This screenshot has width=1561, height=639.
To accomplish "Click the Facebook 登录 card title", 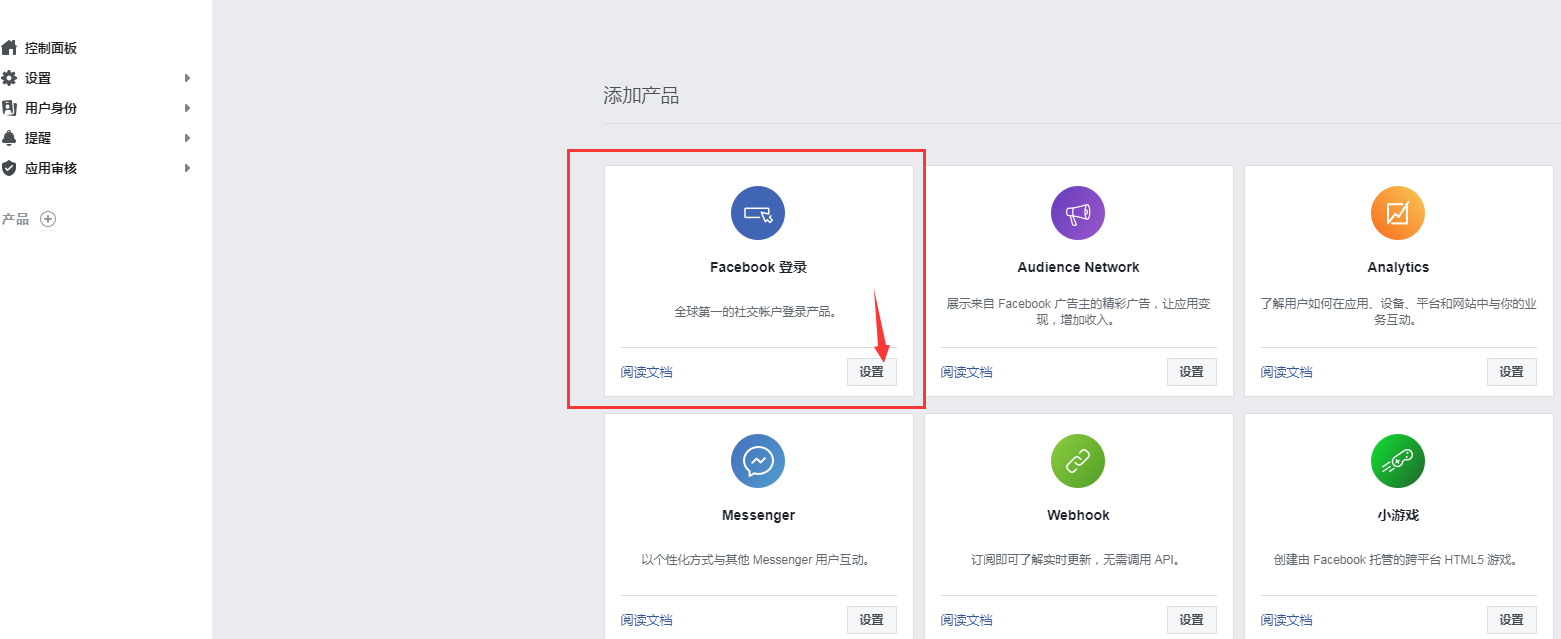I will tap(758, 267).
